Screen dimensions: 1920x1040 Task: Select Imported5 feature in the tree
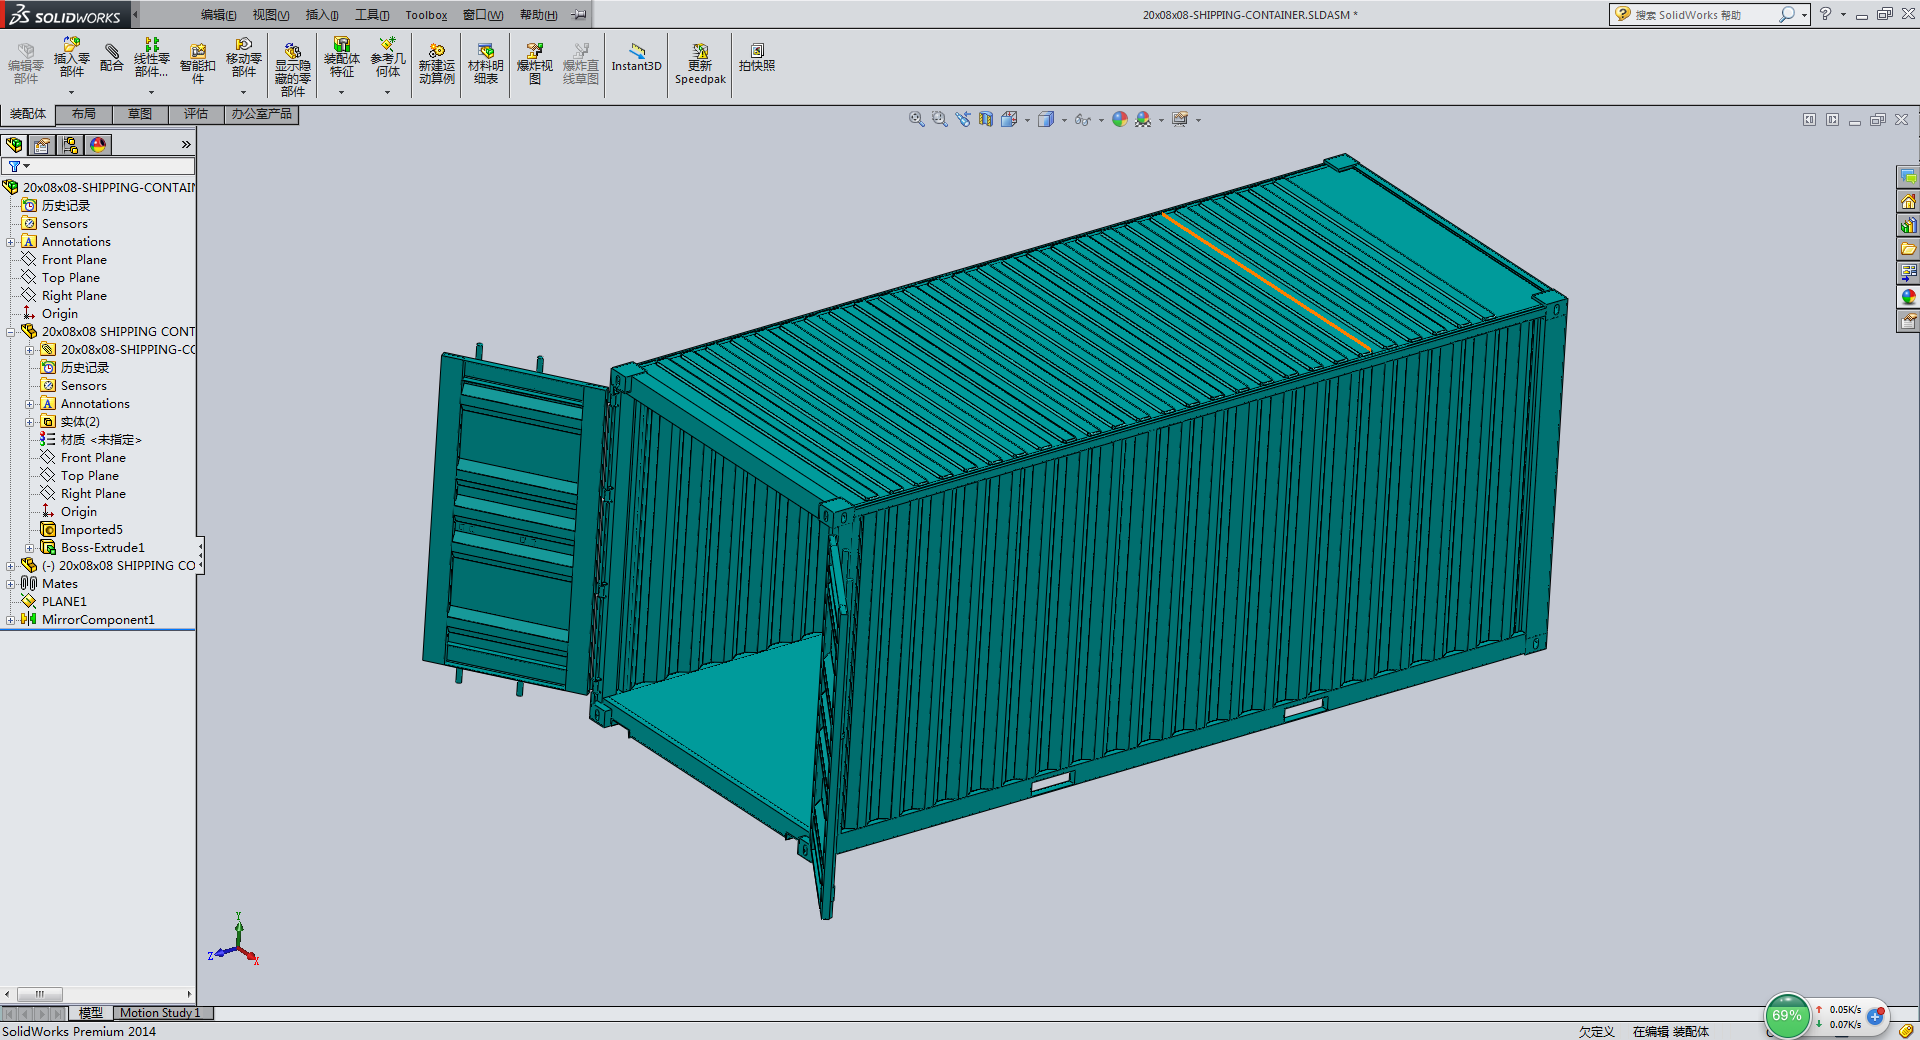click(x=91, y=530)
